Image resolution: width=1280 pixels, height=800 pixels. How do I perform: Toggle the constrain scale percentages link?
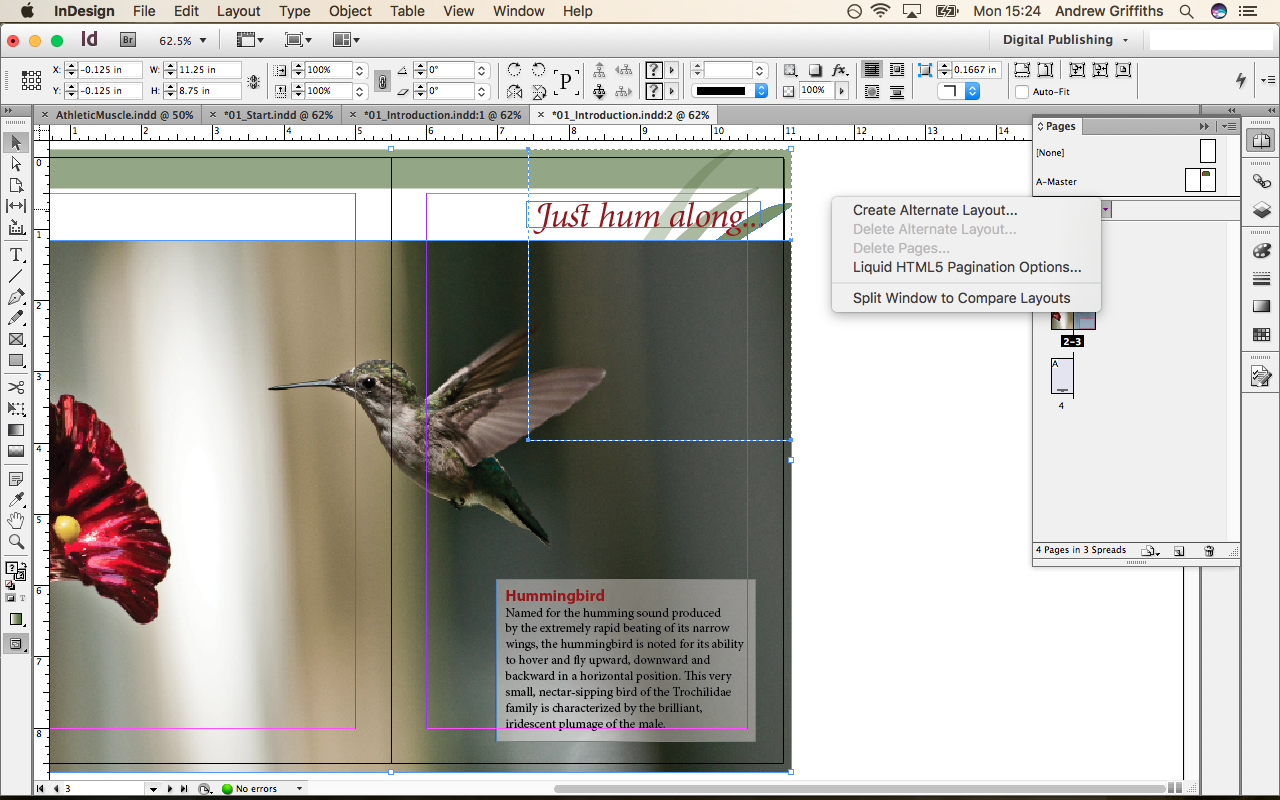click(x=383, y=80)
